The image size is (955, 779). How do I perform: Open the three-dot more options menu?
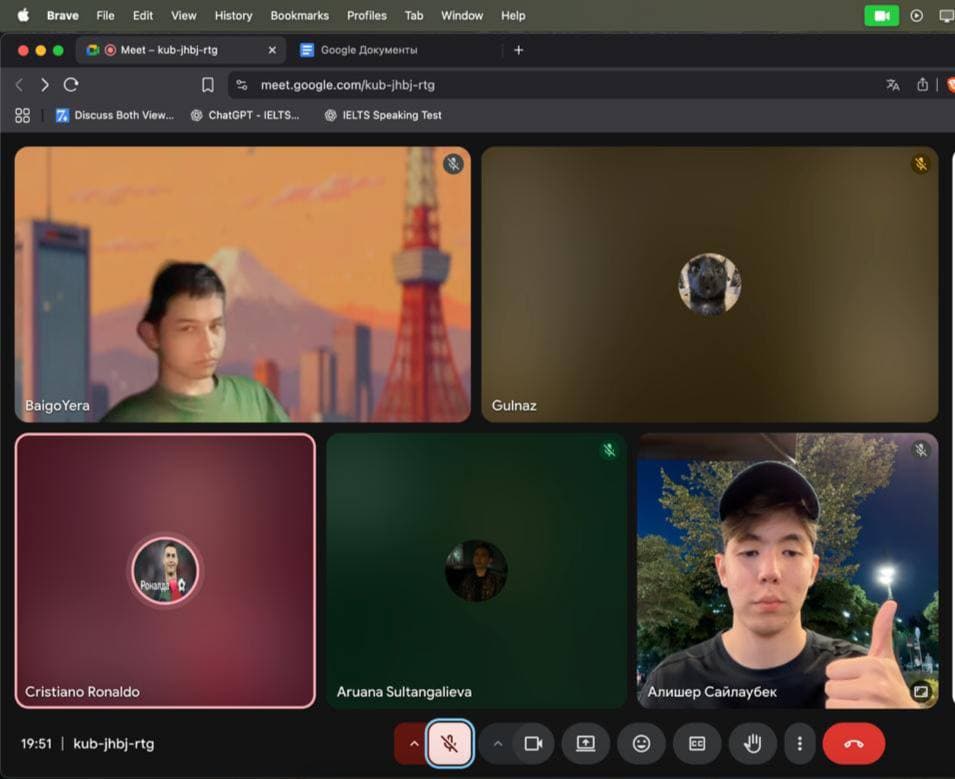point(799,744)
